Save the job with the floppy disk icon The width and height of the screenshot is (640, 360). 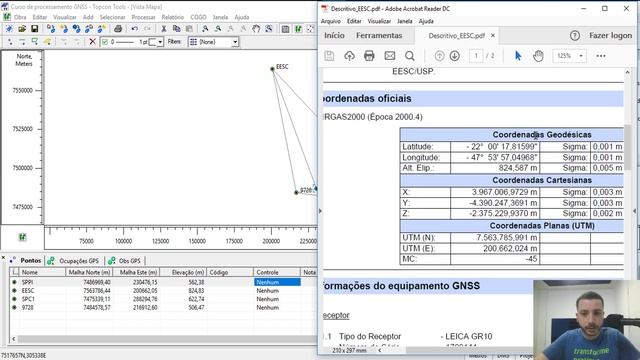pyautogui.click(x=35, y=29)
